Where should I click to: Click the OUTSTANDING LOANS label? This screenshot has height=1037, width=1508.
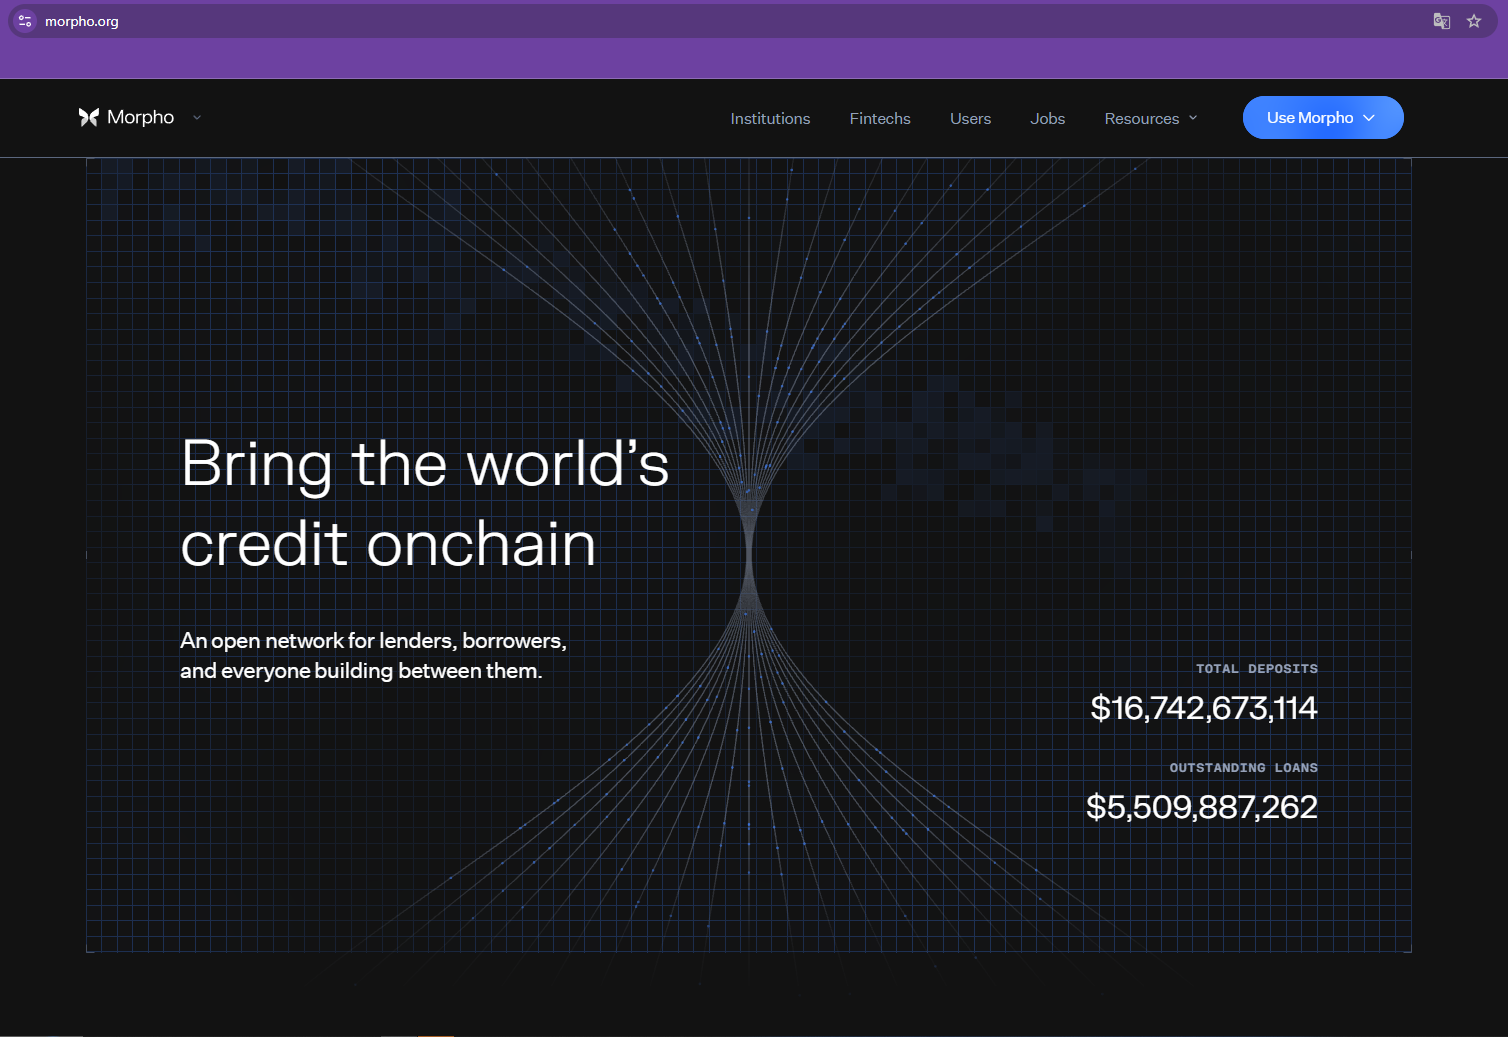coord(1244,768)
